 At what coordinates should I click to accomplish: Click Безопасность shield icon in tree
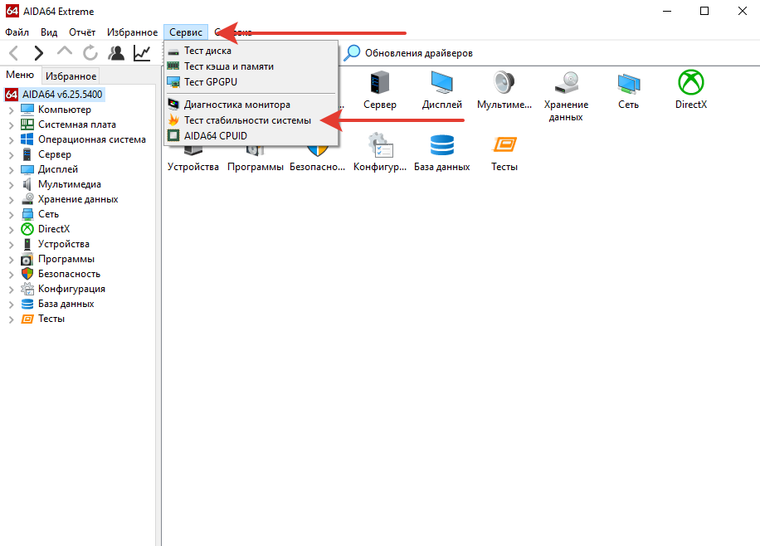tap(27, 274)
